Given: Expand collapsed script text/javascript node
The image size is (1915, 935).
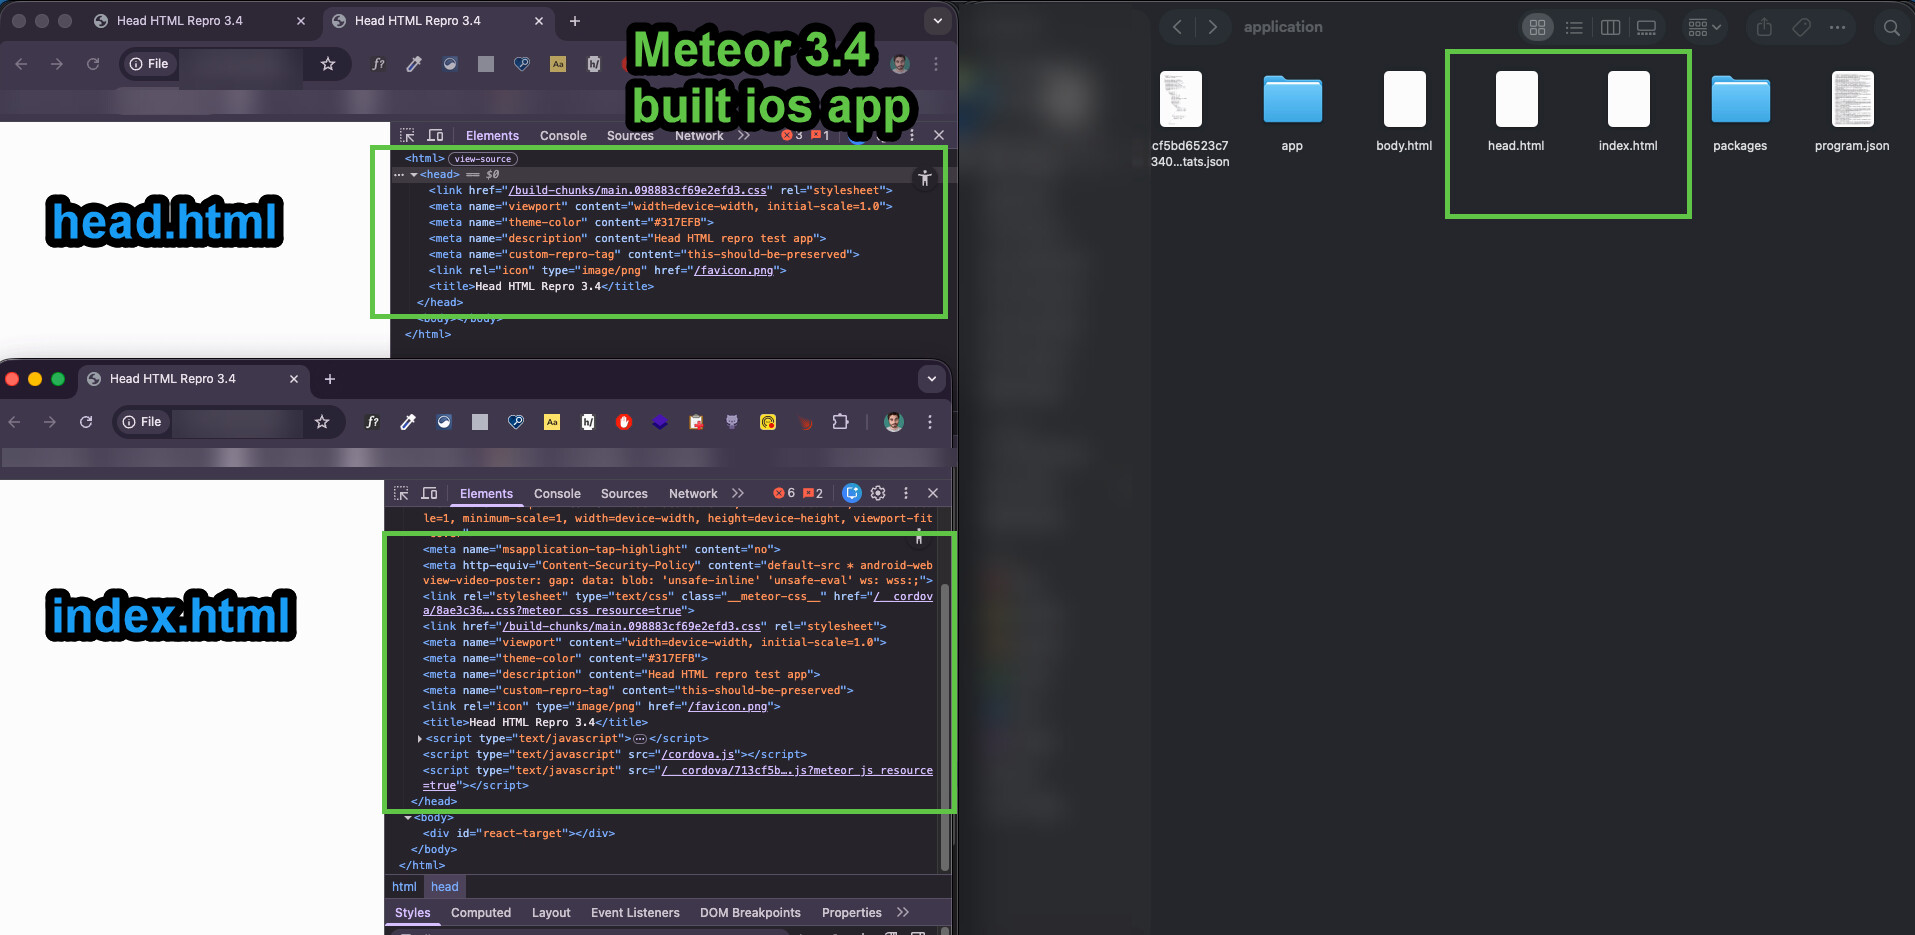Looking at the screenshot, I should click(x=419, y=739).
